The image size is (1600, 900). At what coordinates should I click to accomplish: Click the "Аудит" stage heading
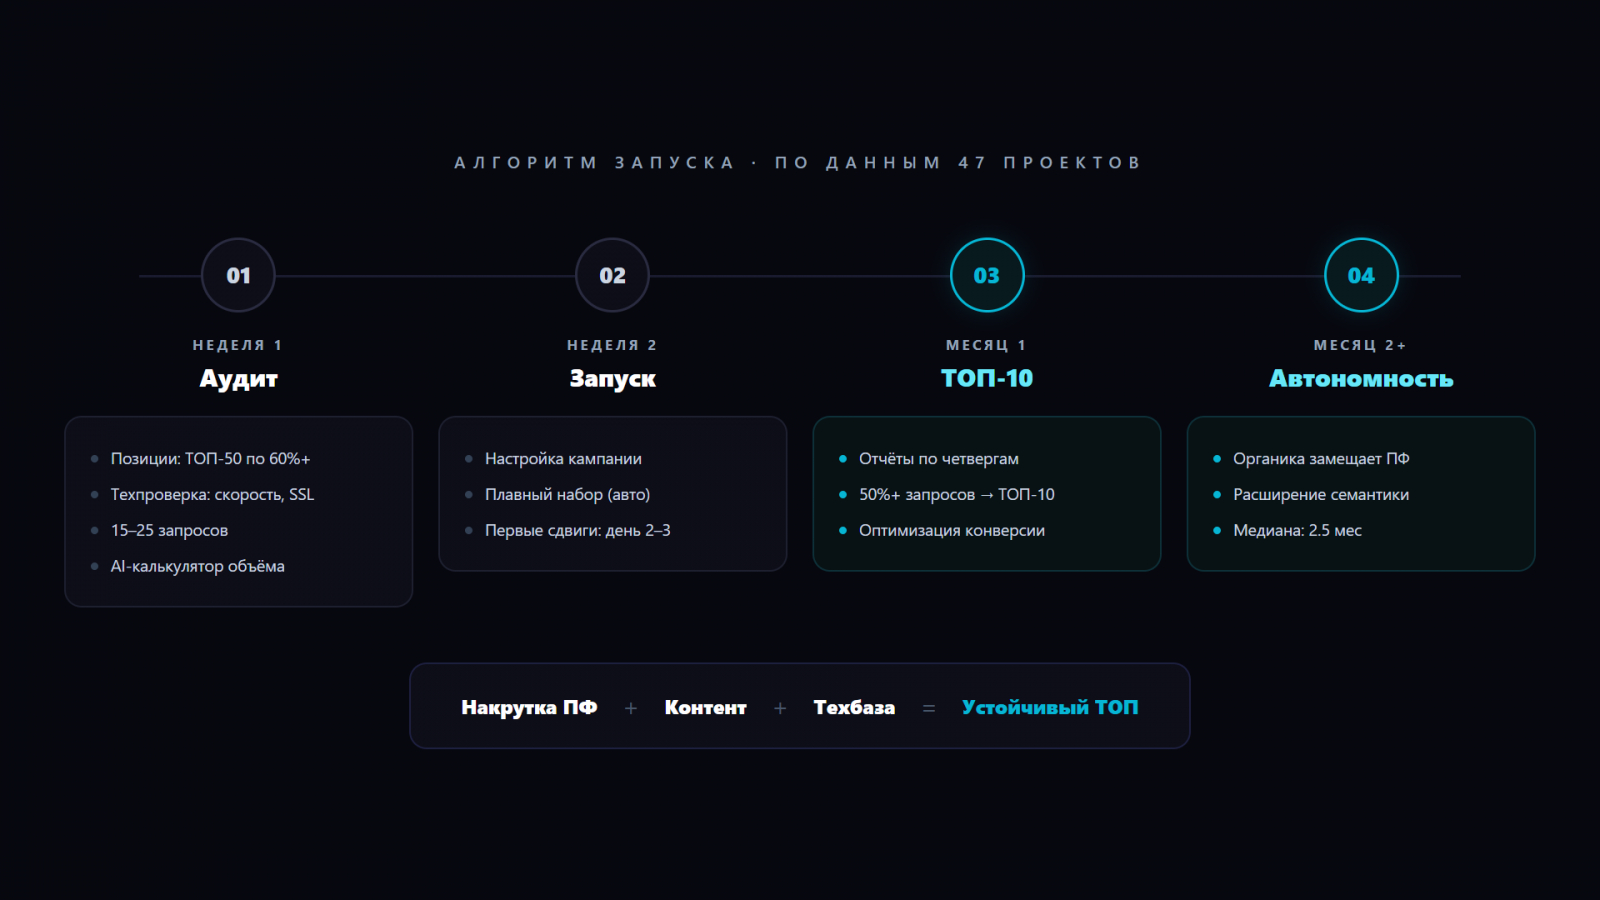point(238,379)
